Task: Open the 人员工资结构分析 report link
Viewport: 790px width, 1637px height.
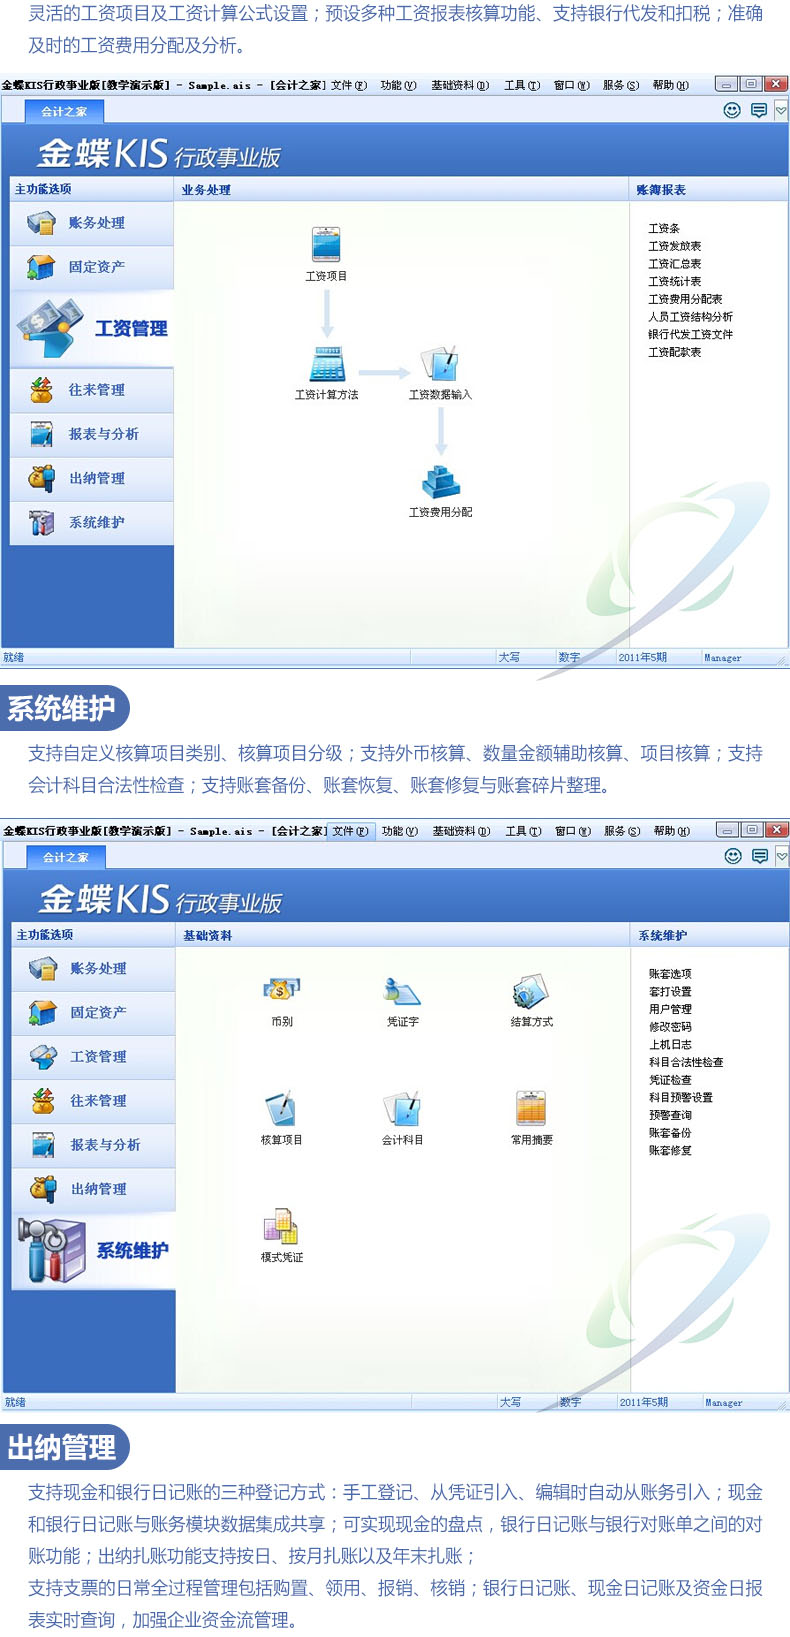Action: coord(690,317)
